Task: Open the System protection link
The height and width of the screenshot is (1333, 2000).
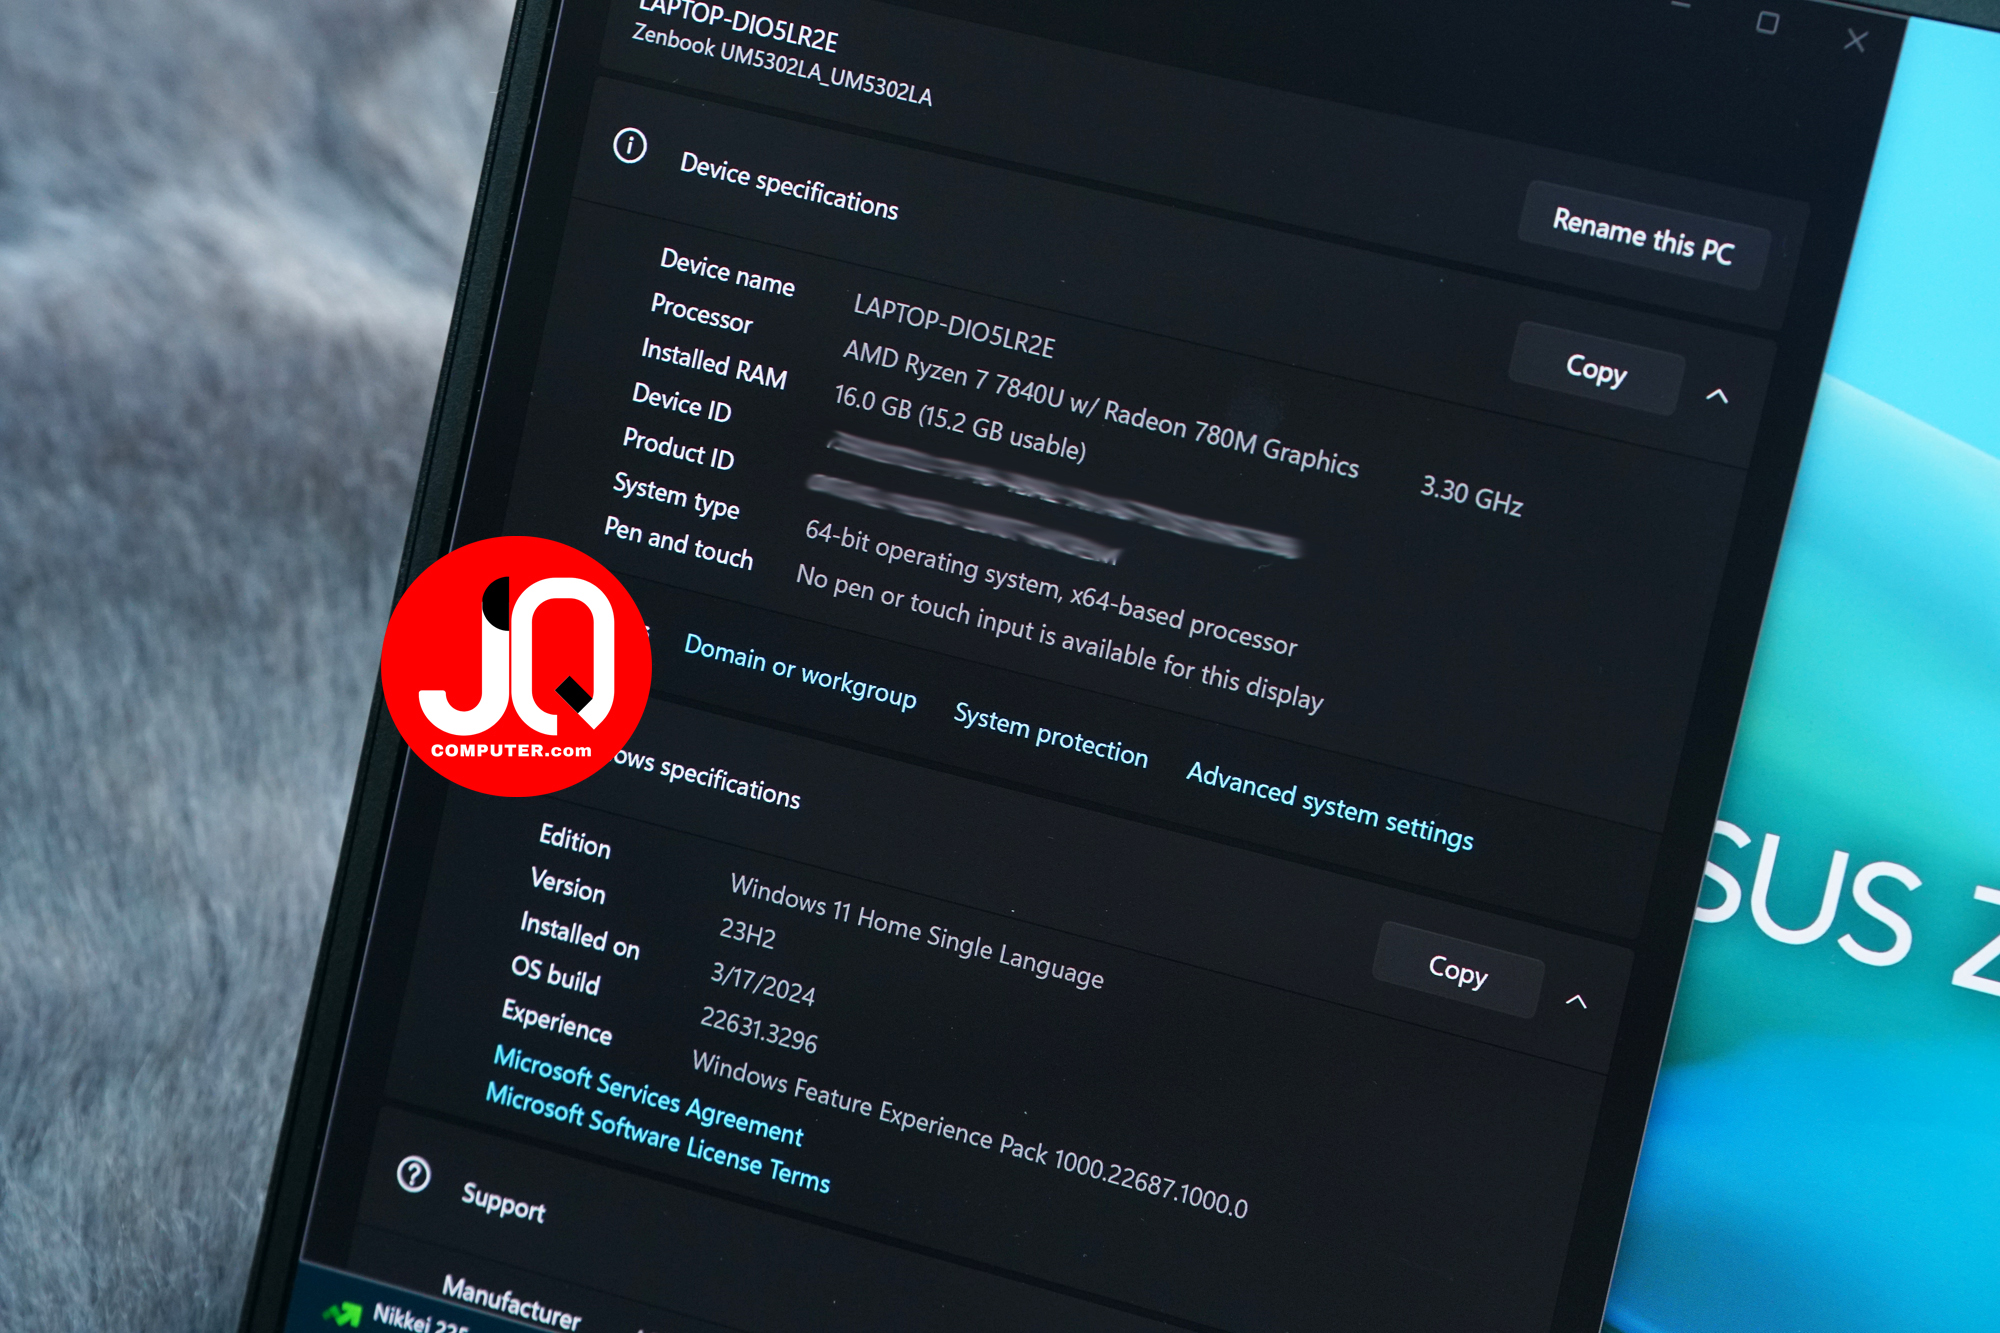Action: click(x=1051, y=735)
